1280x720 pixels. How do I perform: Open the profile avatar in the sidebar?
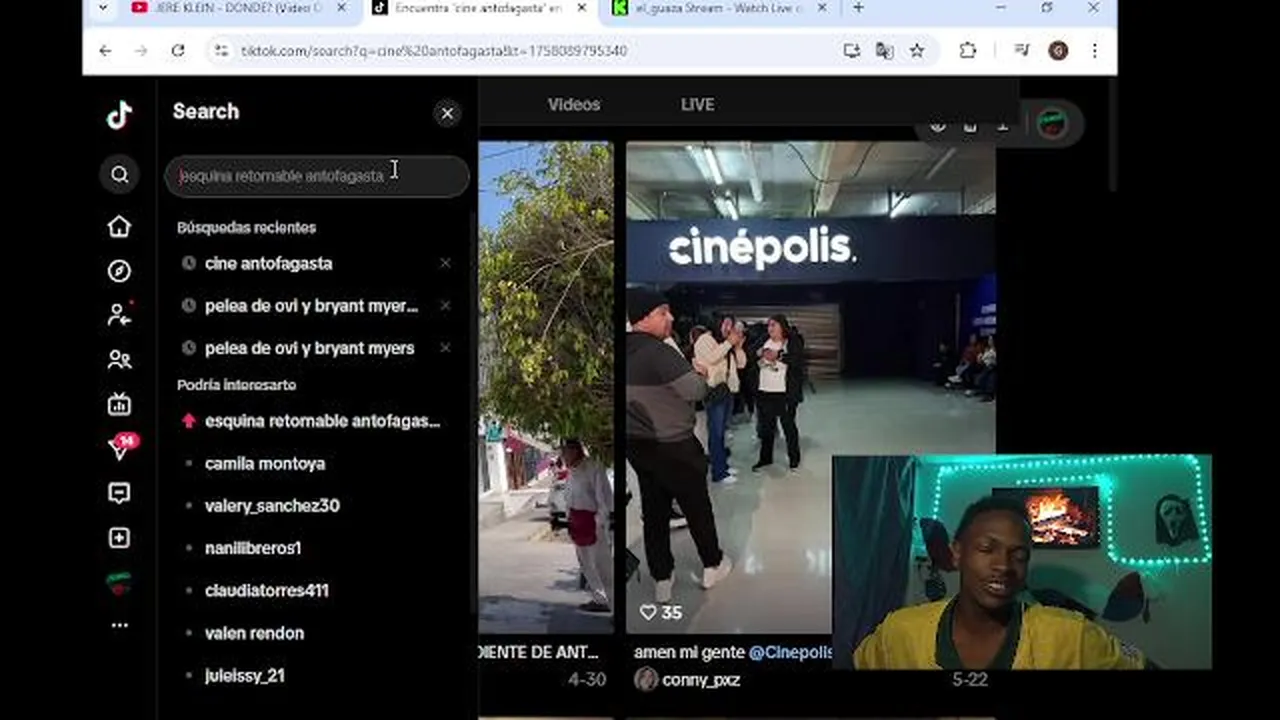click(x=119, y=583)
